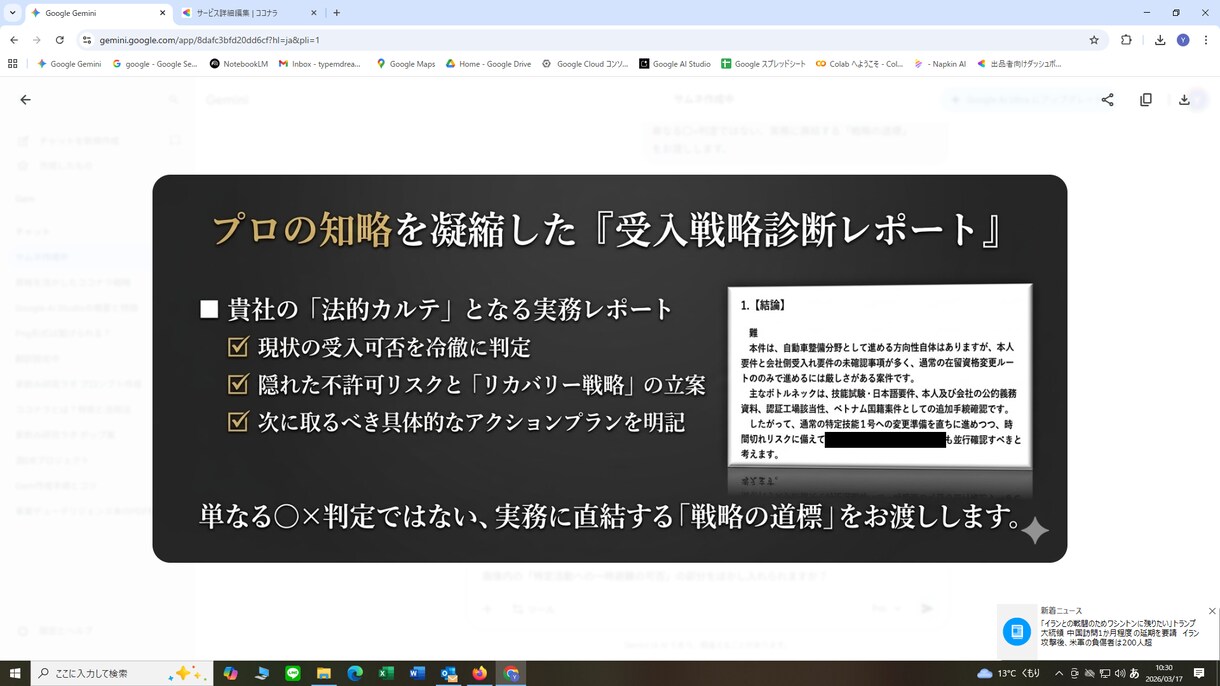View site information icon in address bar
This screenshot has width=1220, height=686.
click(87, 40)
